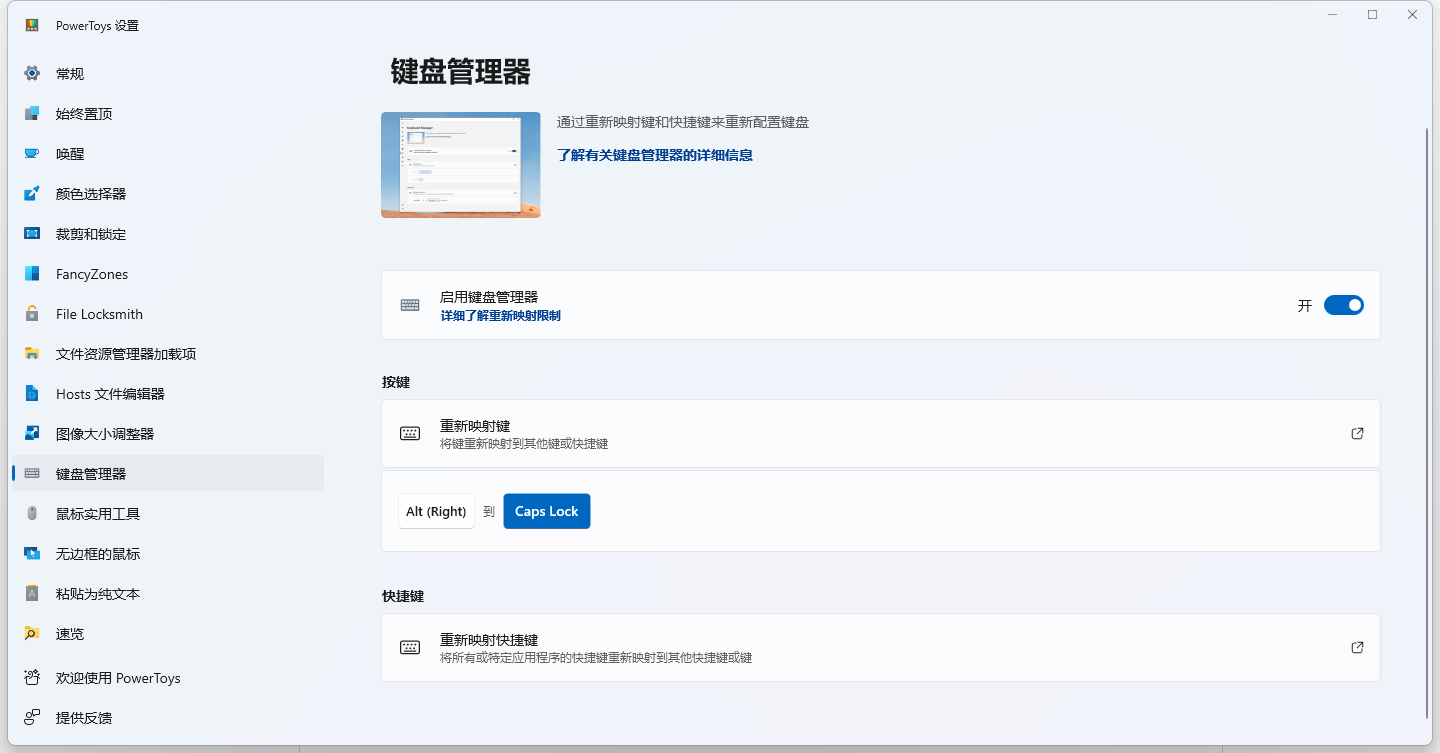The height and width of the screenshot is (753, 1440).
Task: Click the 常规 gear icon in sidebar
Action: pos(32,73)
